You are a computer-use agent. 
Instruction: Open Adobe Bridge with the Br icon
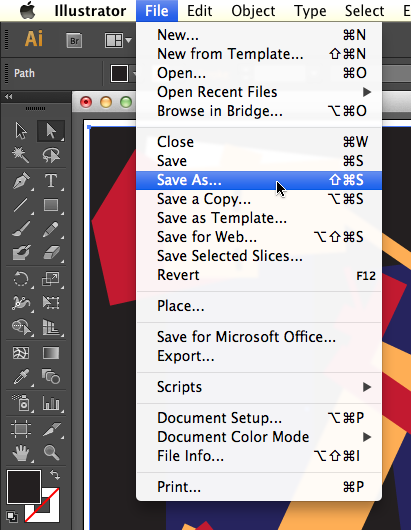[x=74, y=41]
